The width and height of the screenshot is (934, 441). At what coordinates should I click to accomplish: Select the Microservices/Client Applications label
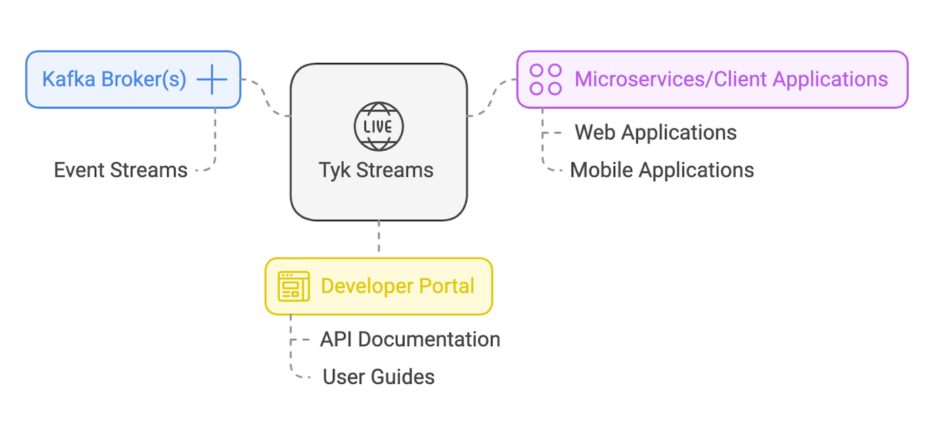click(x=731, y=79)
